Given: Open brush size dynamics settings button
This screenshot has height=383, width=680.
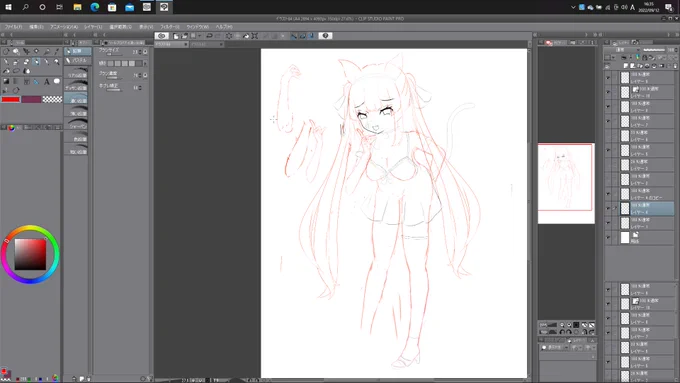Looking at the screenshot, I should 145,52.
